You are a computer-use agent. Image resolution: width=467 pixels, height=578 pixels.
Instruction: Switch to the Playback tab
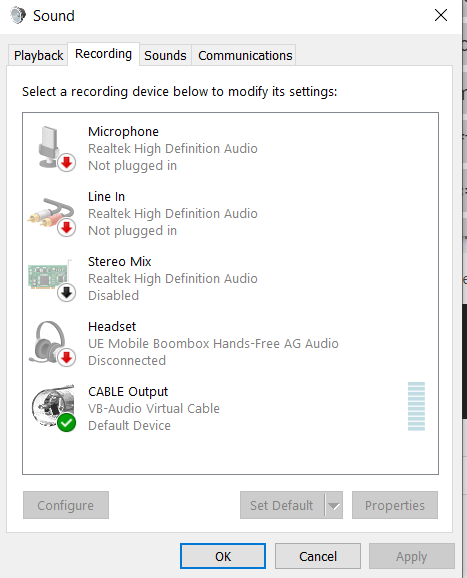[38, 56]
